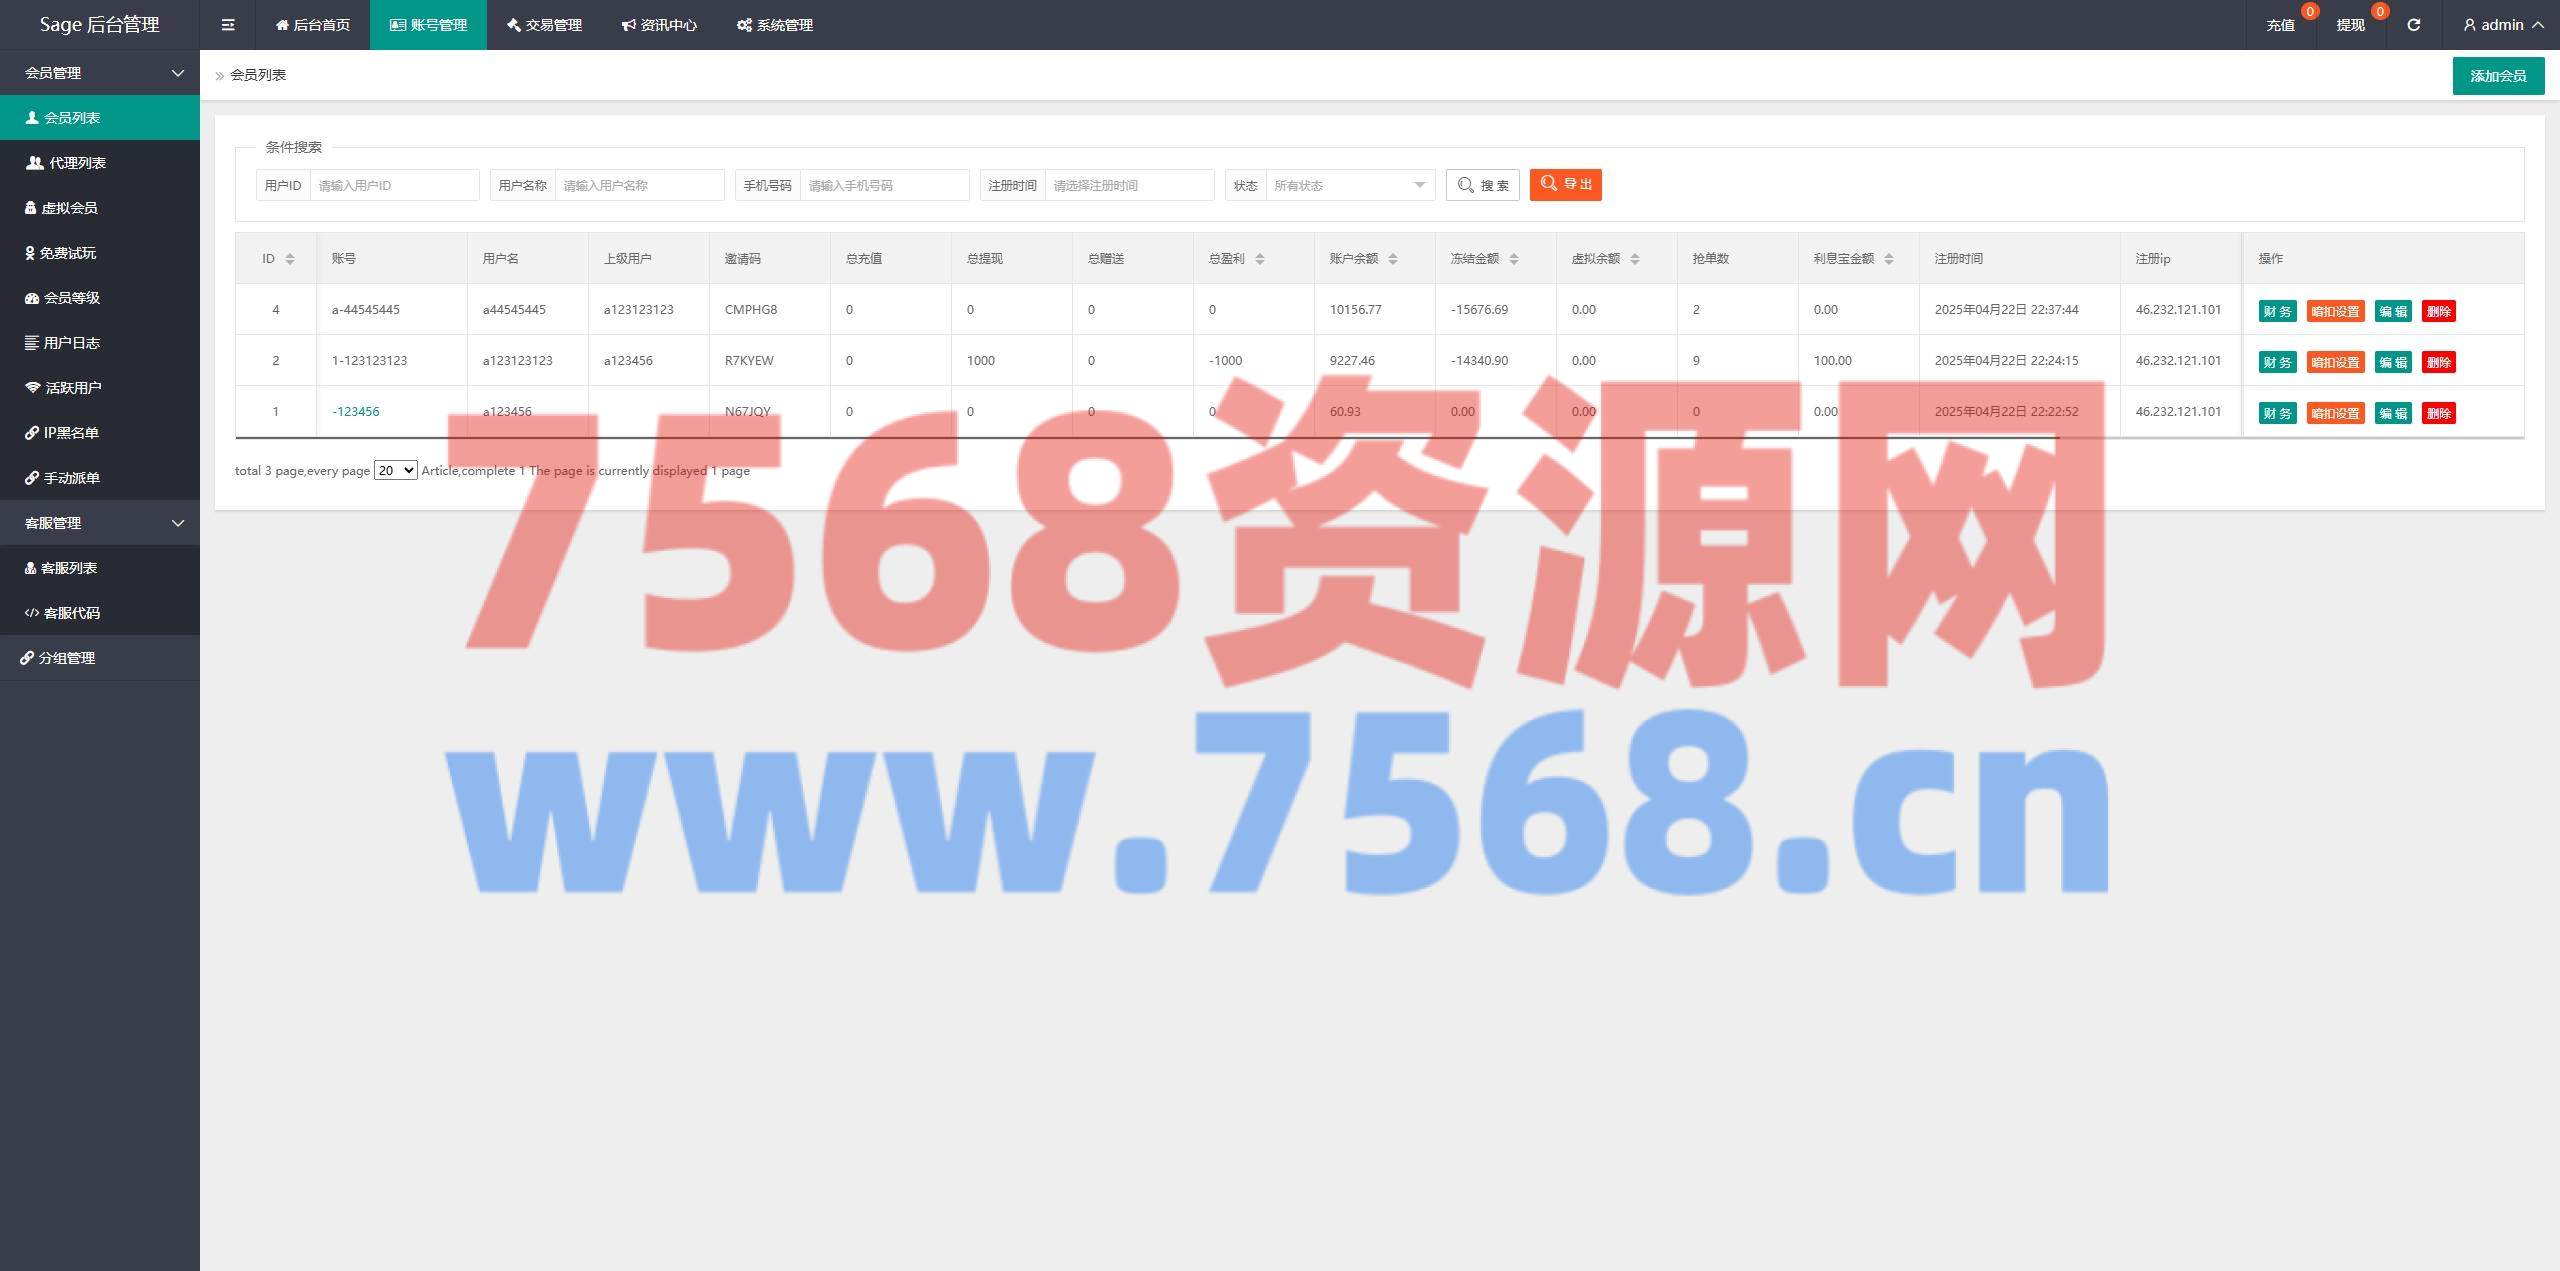The image size is (2560, 1271).
Task: Sort by 利息宝金额 column arrows
Action: (1889, 259)
